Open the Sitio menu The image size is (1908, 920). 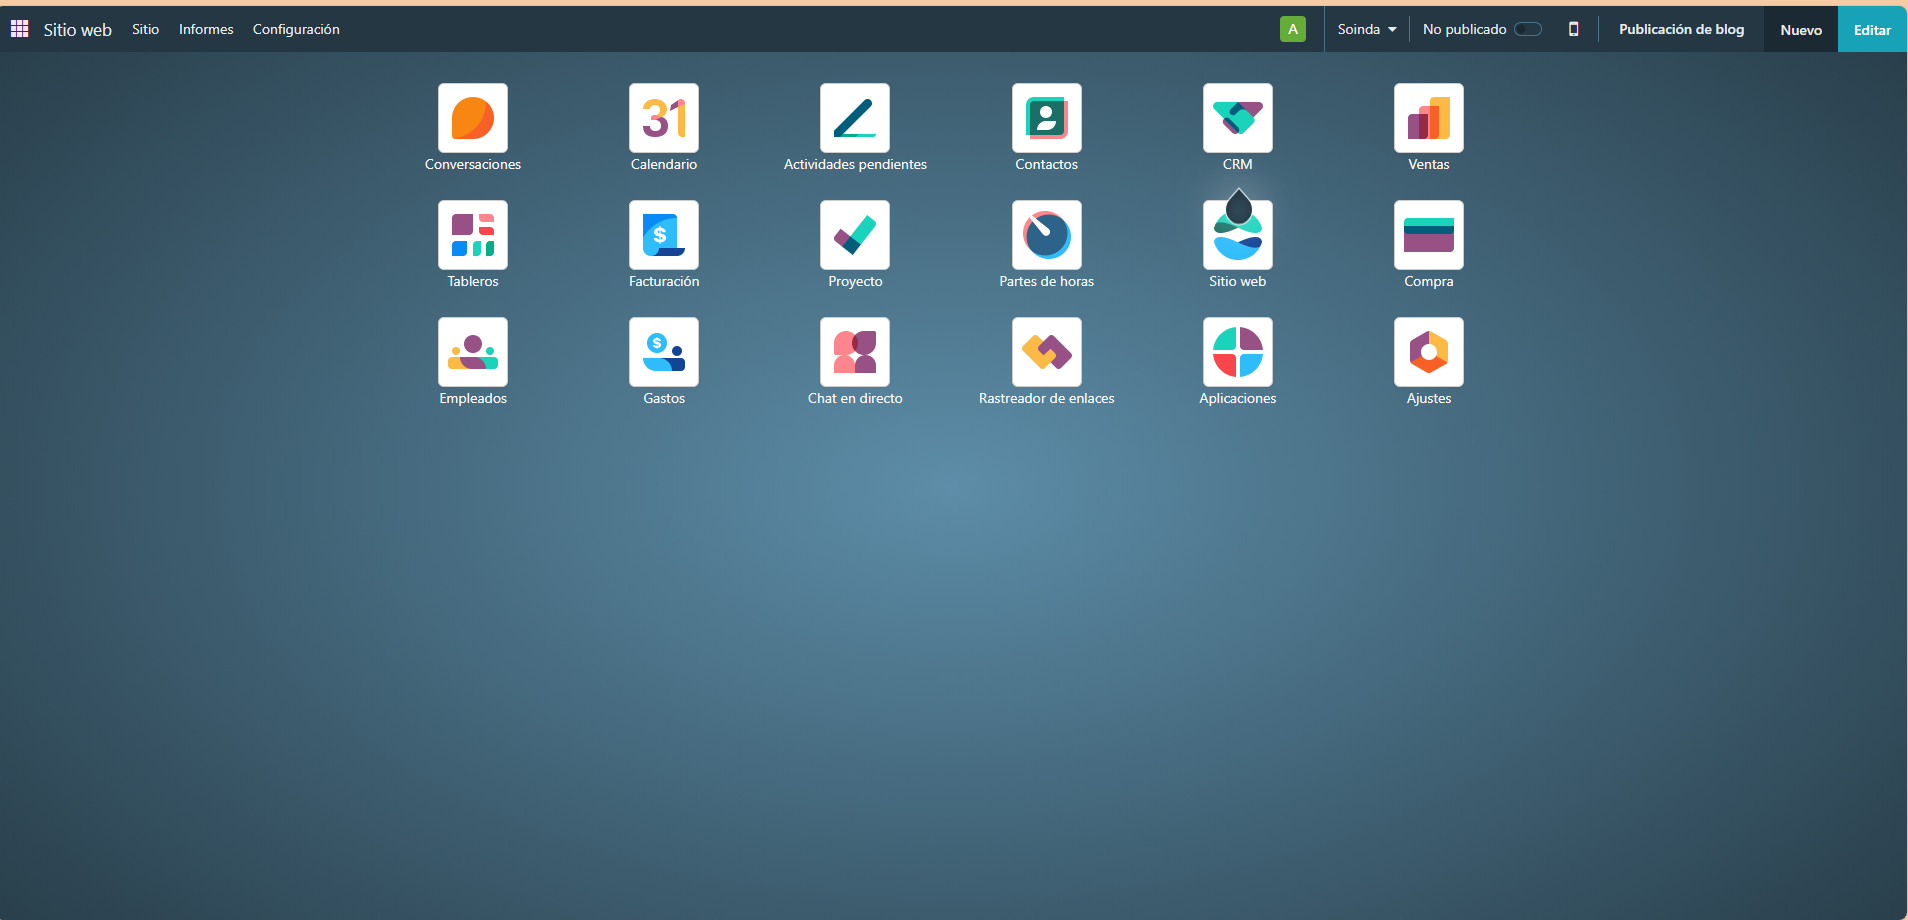pyautogui.click(x=145, y=29)
